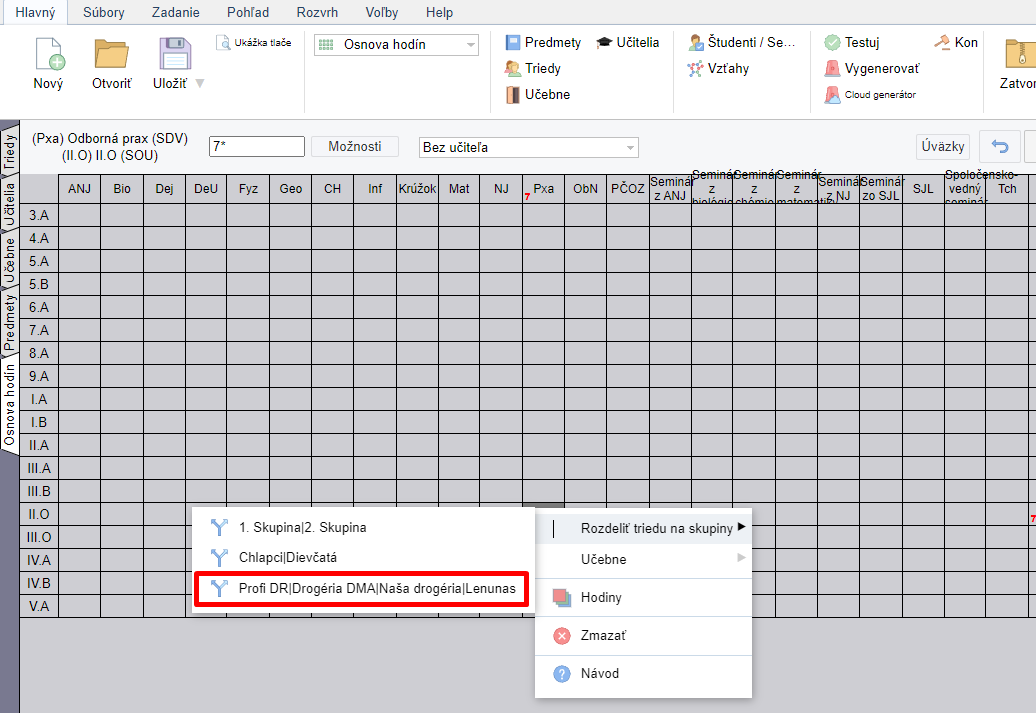Open the Triedy classes list
Image resolution: width=1036 pixels, height=713 pixels.
pos(533,68)
